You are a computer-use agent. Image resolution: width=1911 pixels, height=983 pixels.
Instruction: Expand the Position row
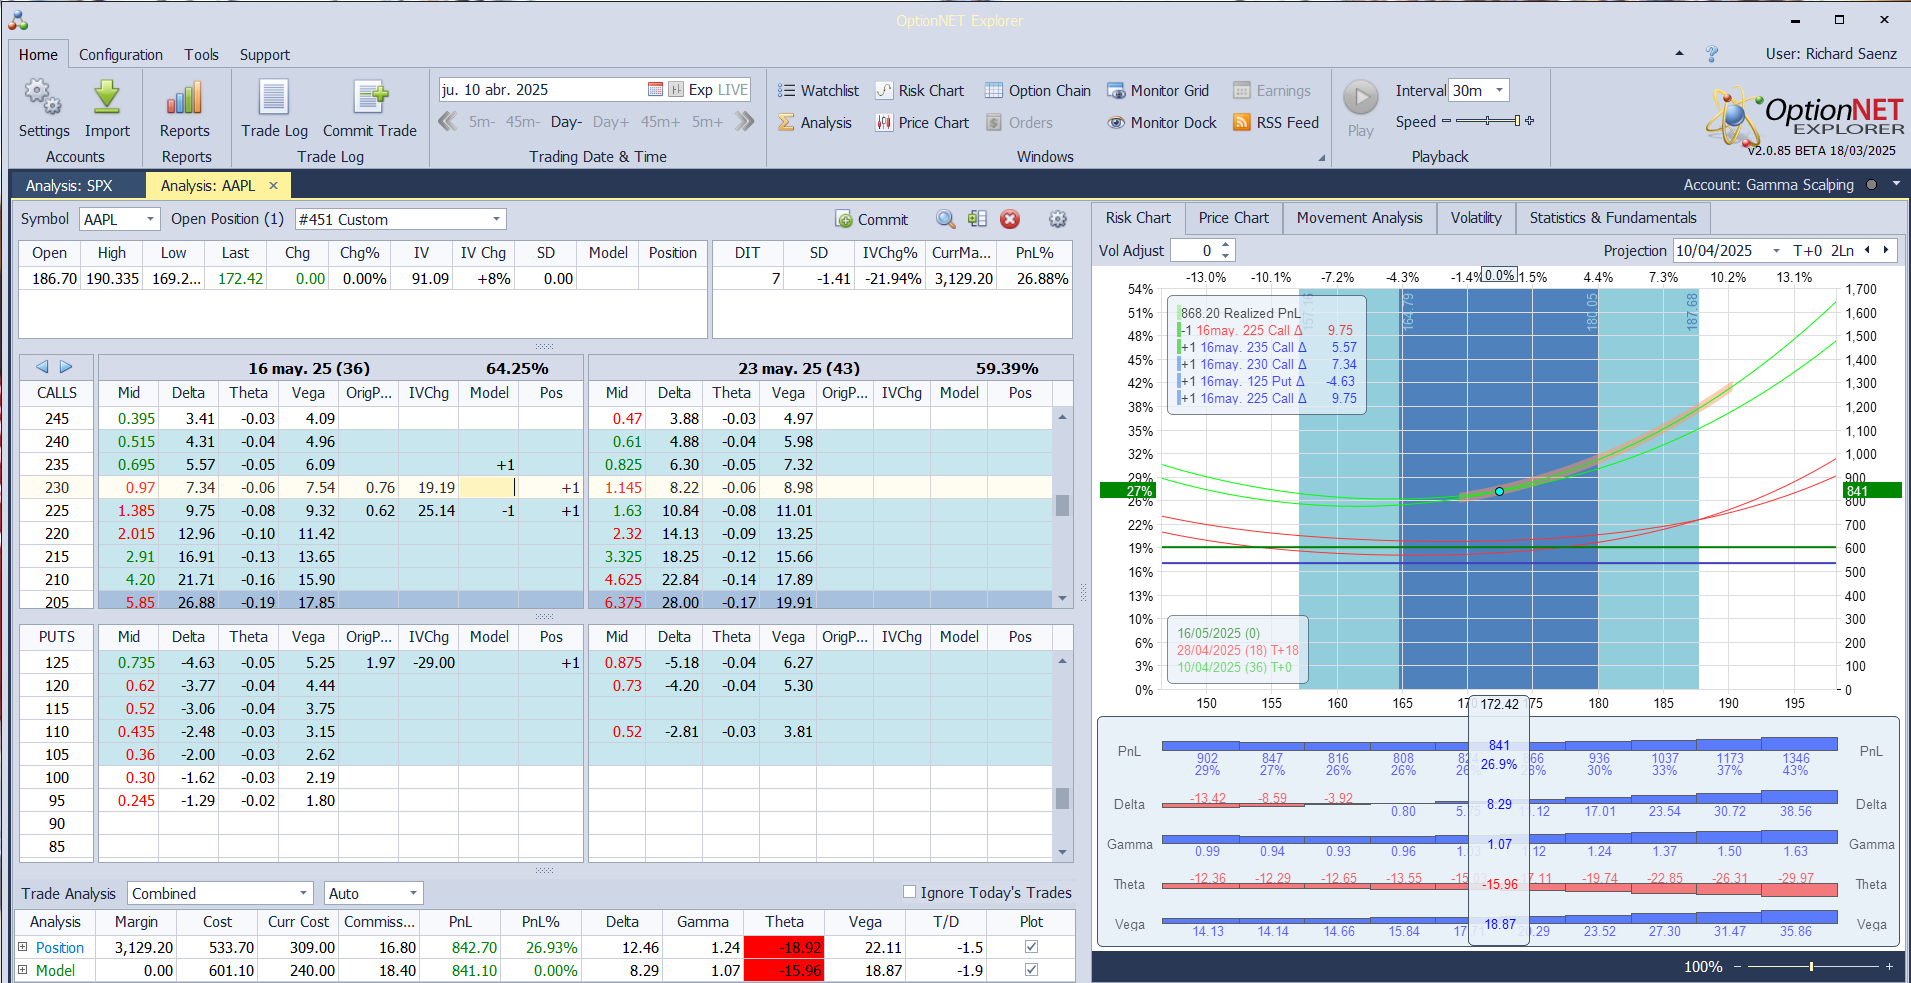(22, 946)
